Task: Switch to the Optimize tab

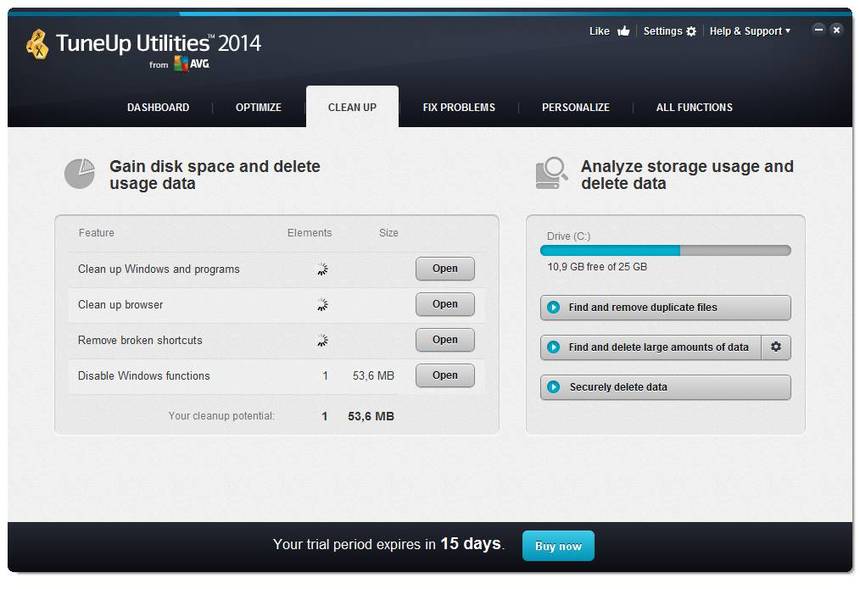Action: click(x=258, y=107)
